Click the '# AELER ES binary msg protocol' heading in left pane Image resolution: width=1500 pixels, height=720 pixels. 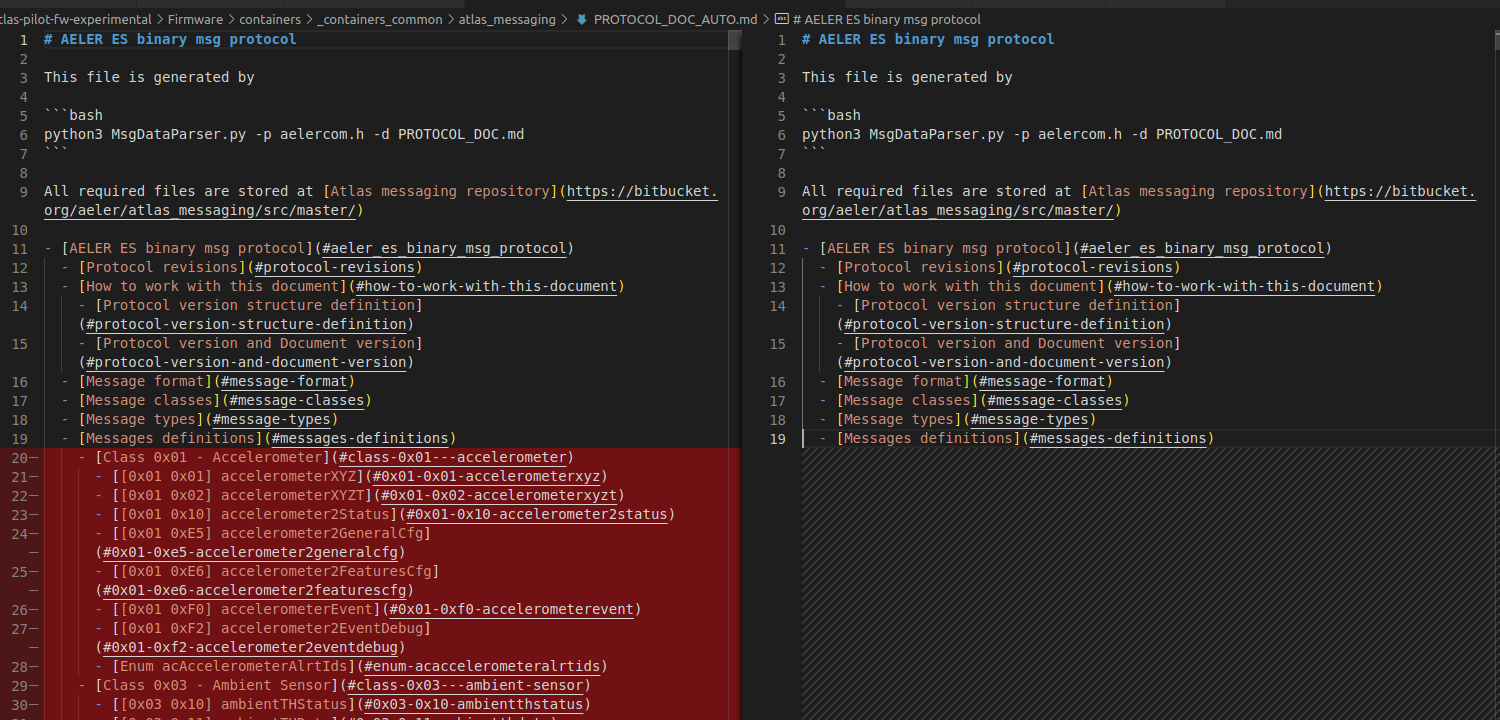click(170, 39)
